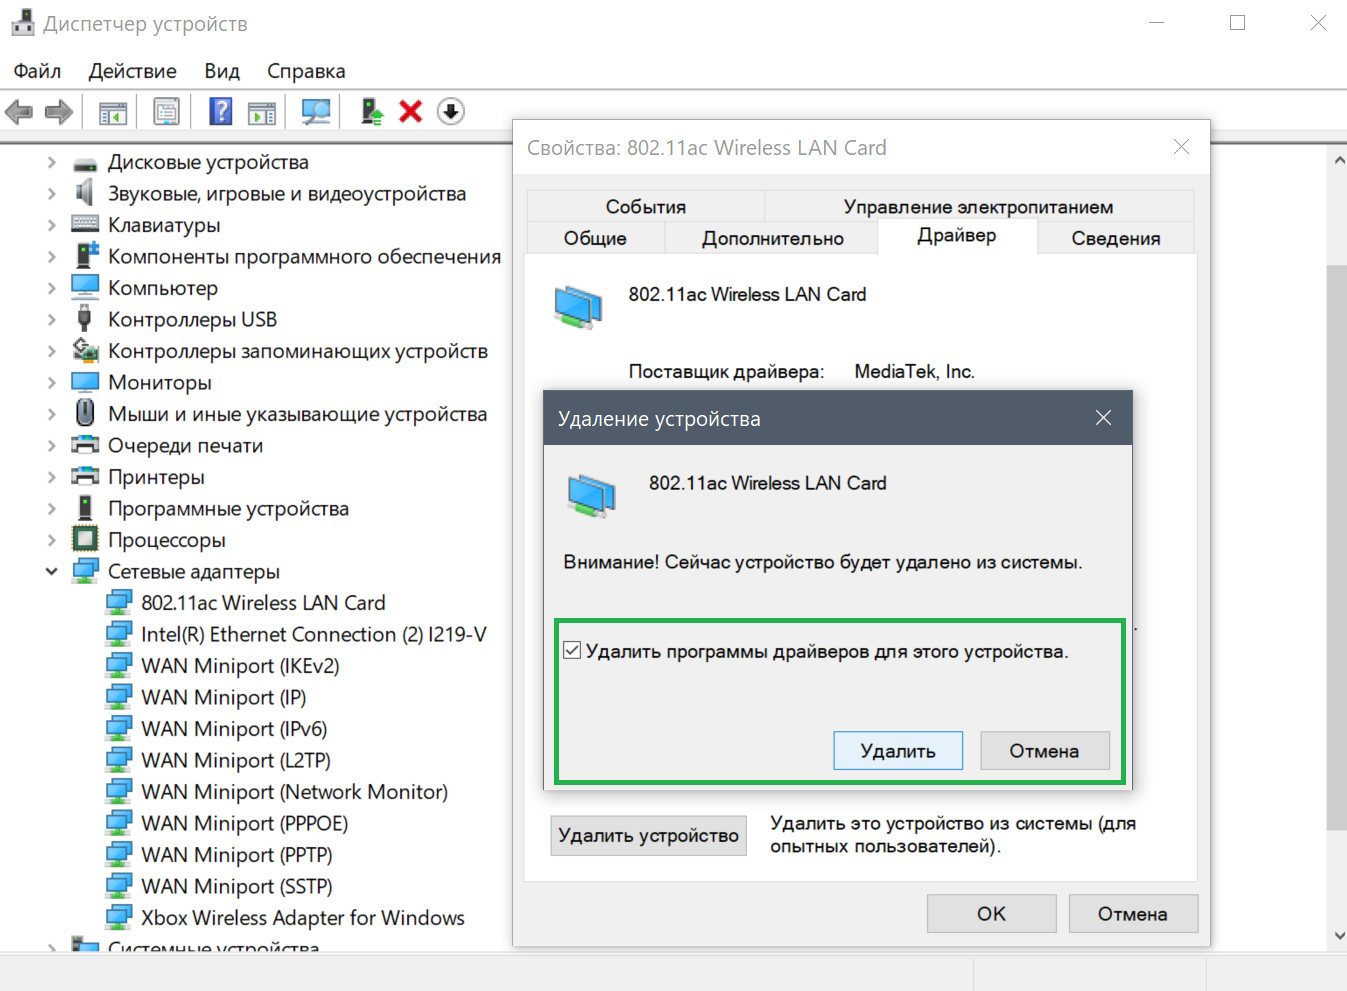Viewport: 1347px width, 991px height.
Task: Expand the Дисковые устройства node
Action: [x=51, y=162]
